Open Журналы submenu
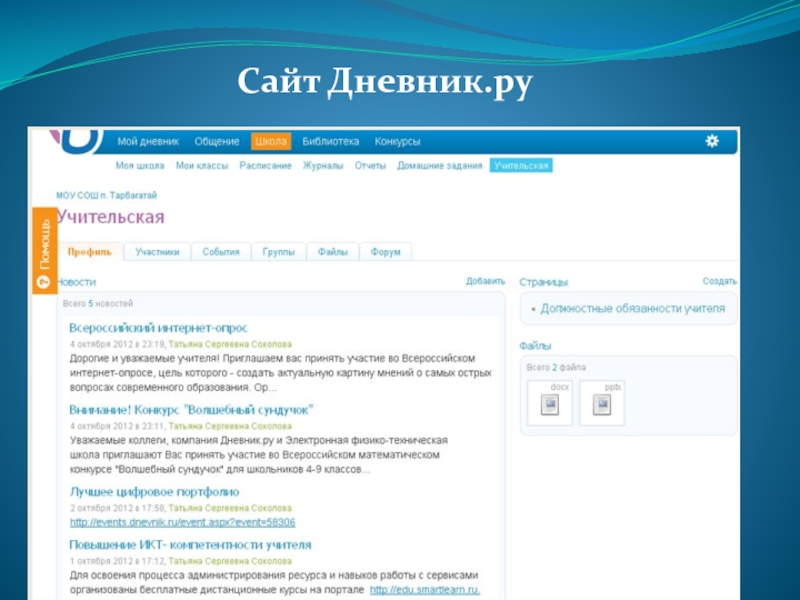Viewport: 800px width, 600px height. coord(323,165)
